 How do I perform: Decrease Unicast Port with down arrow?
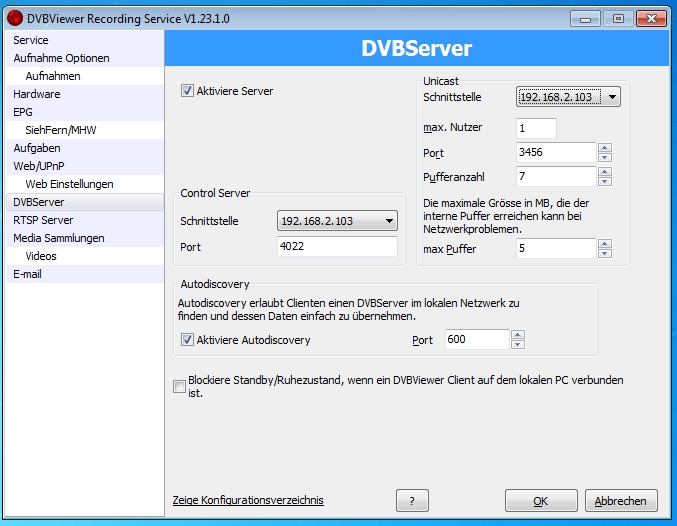[604, 158]
